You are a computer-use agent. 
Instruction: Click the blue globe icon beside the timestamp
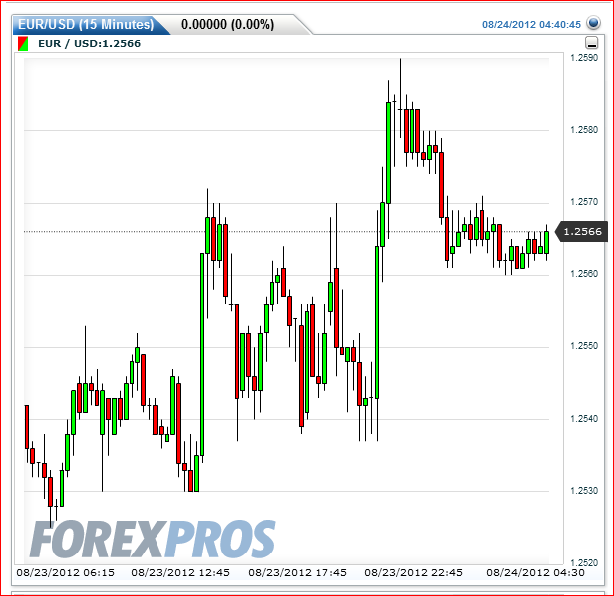click(x=593, y=23)
